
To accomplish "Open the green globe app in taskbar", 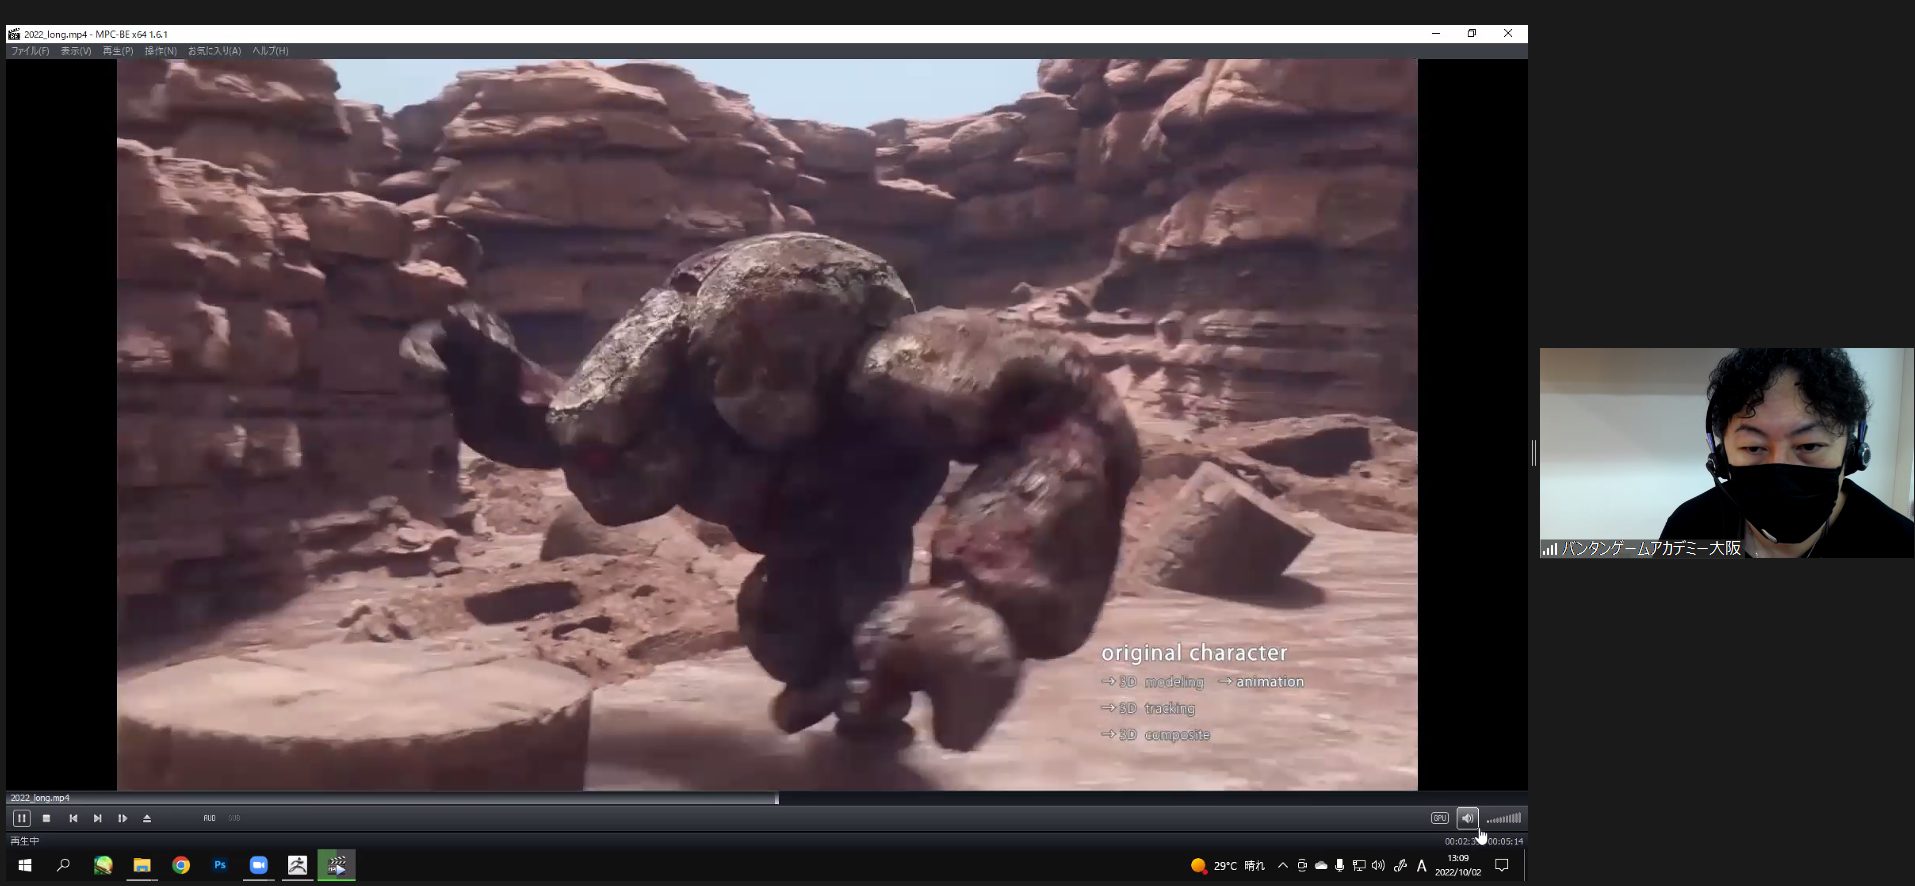I will 103,865.
